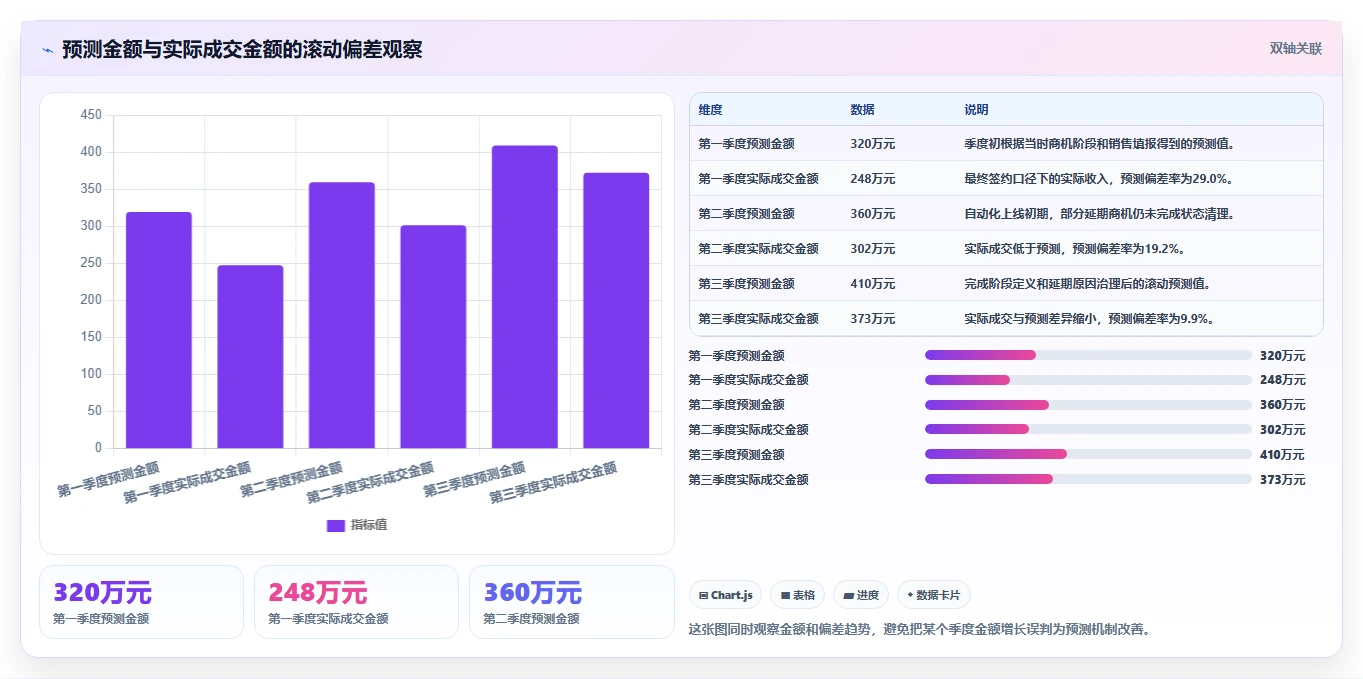Click the 指标值 legend label
Image resolution: width=1363 pixels, height=679 pixels.
[x=368, y=525]
